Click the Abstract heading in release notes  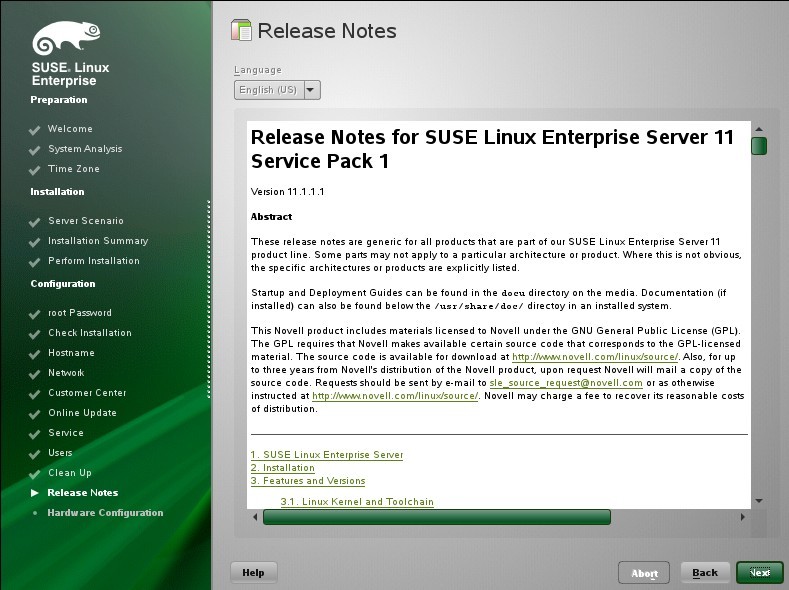[271, 217]
